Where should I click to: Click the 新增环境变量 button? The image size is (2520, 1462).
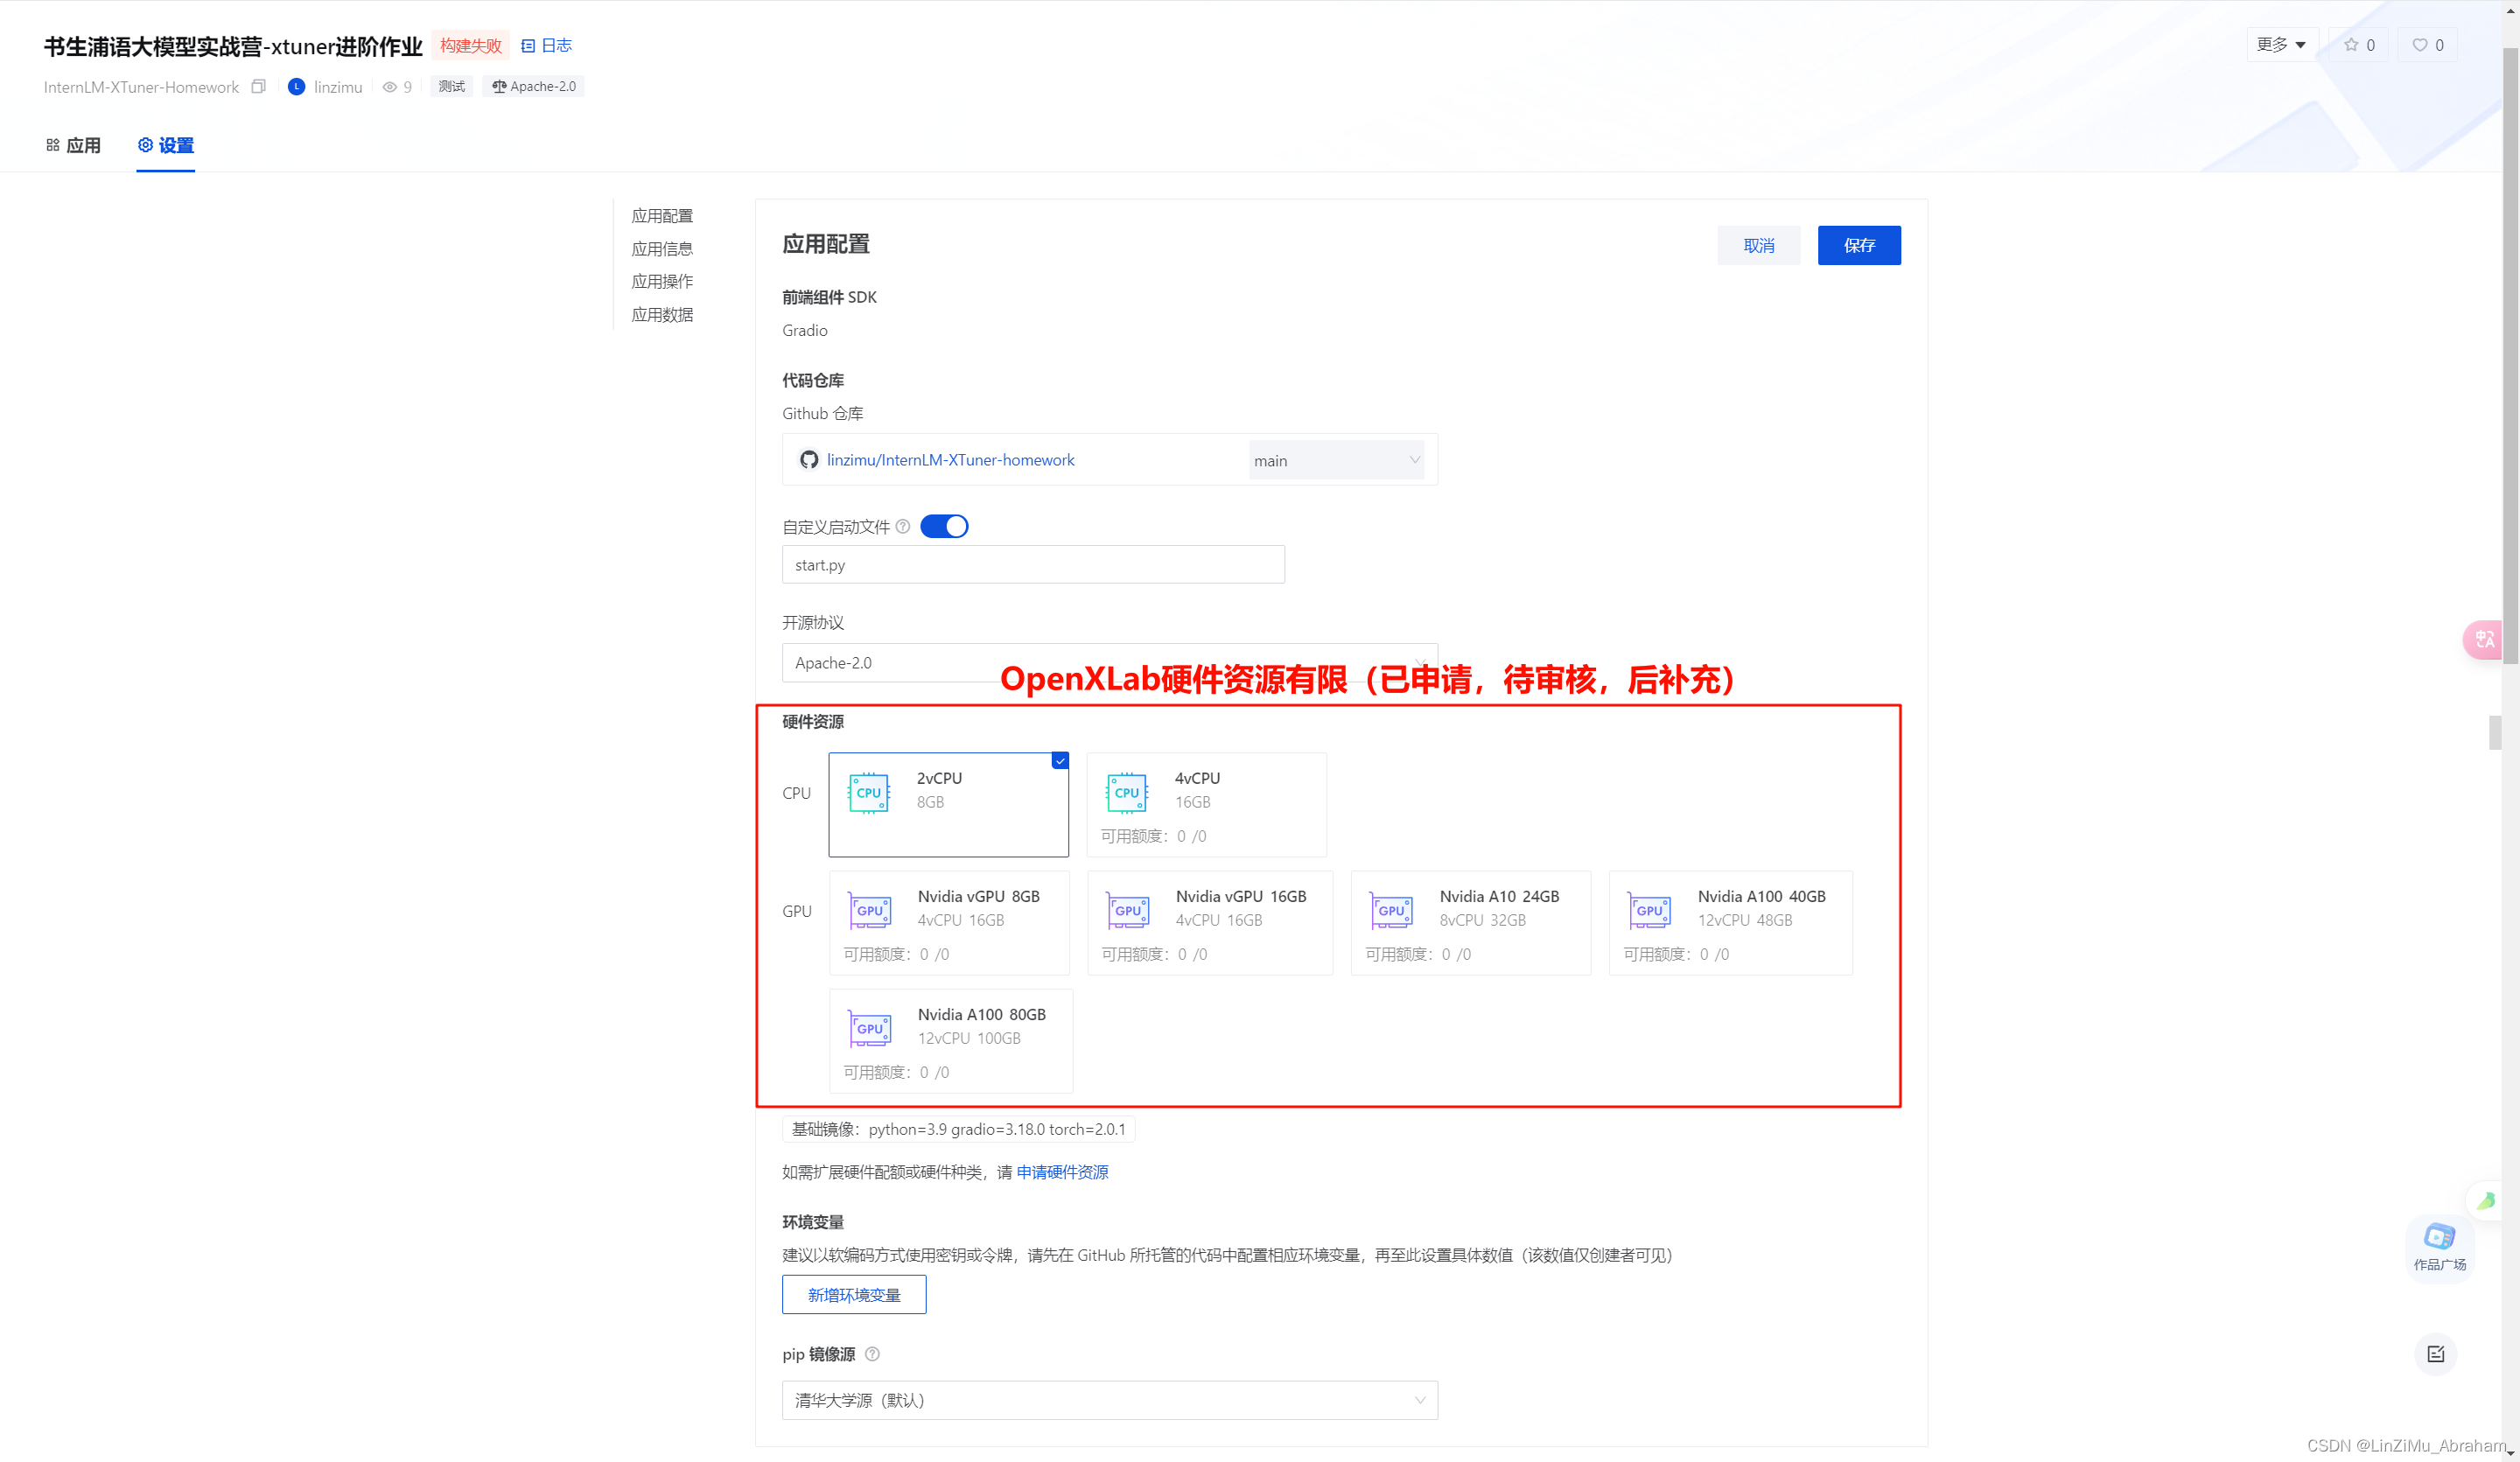pyautogui.click(x=853, y=1294)
